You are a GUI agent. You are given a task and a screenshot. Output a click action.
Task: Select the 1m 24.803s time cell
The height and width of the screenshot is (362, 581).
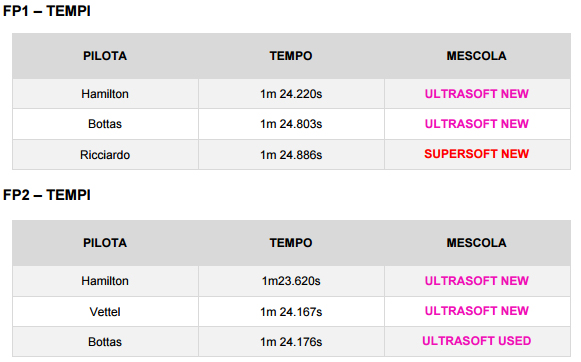point(291,124)
